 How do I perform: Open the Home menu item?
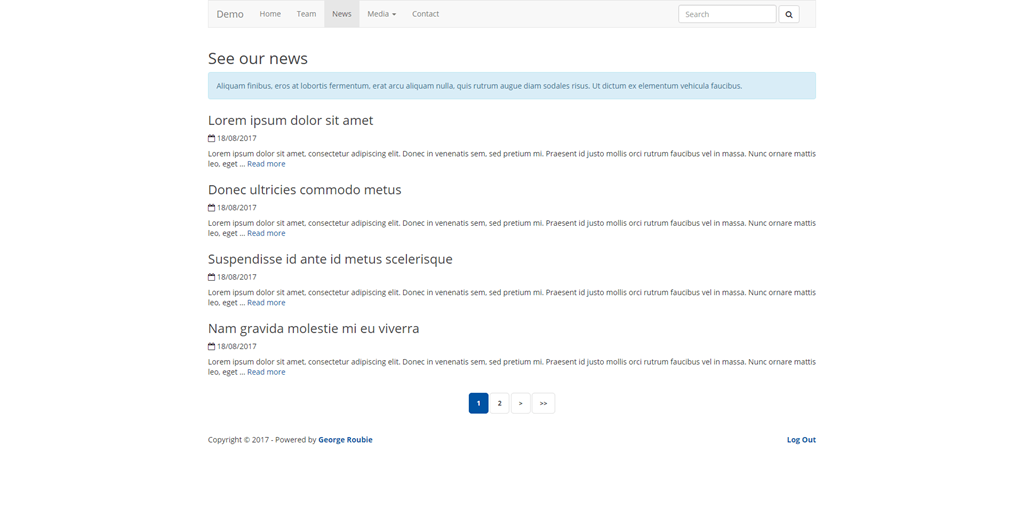point(270,14)
